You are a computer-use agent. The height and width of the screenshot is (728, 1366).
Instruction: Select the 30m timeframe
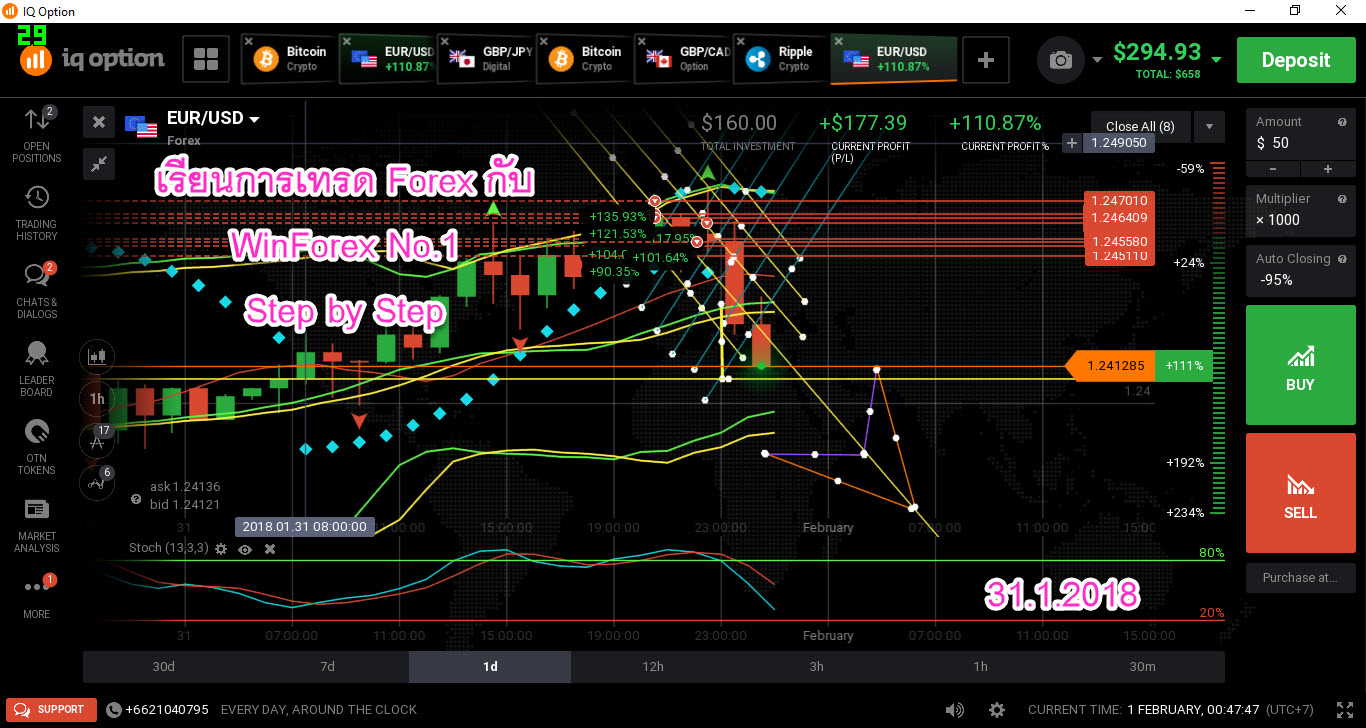[x=1142, y=666]
